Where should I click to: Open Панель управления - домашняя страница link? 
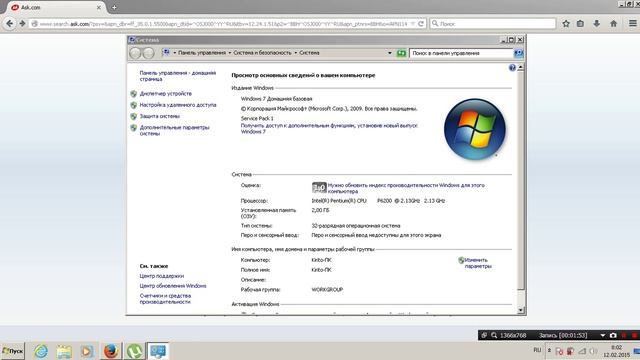[178, 76]
